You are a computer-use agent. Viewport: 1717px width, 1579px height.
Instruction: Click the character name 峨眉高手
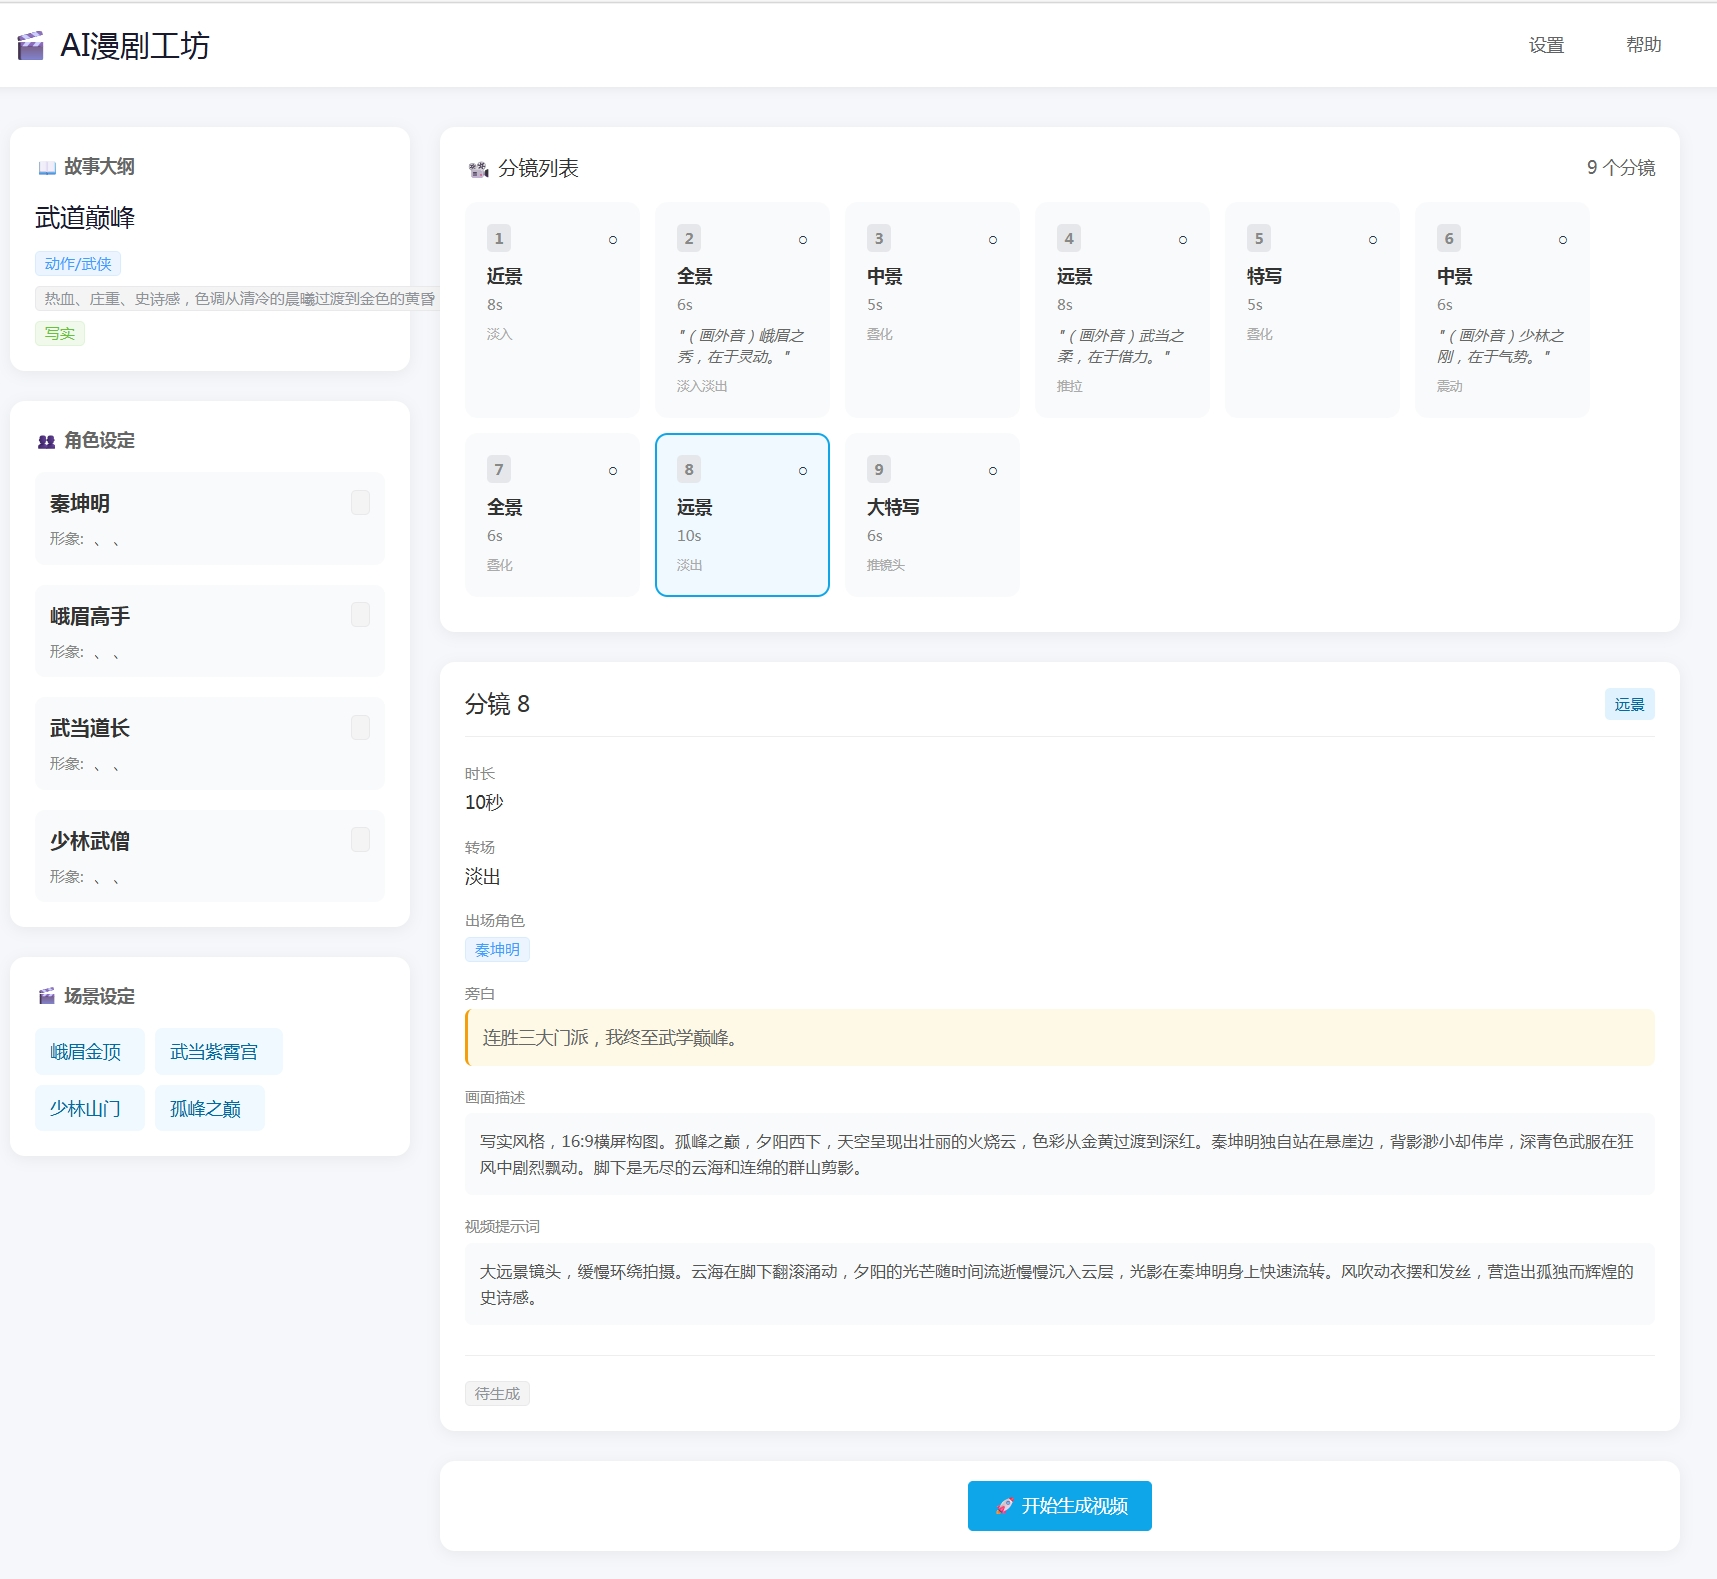90,617
